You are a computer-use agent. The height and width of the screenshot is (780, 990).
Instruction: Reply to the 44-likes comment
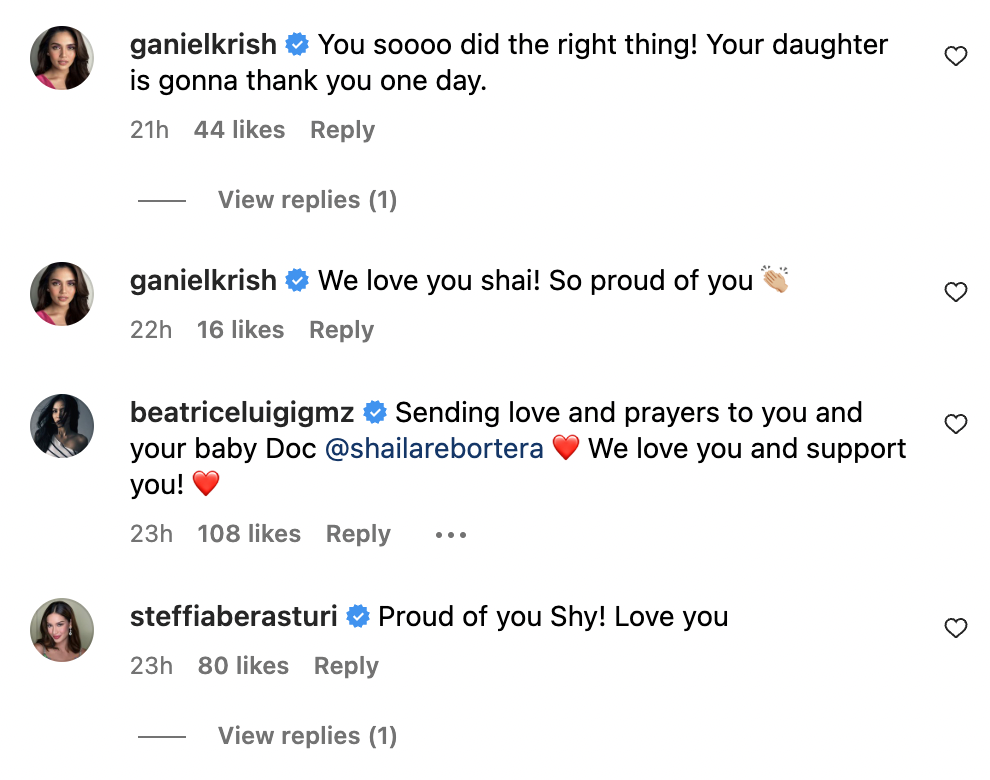click(x=342, y=130)
